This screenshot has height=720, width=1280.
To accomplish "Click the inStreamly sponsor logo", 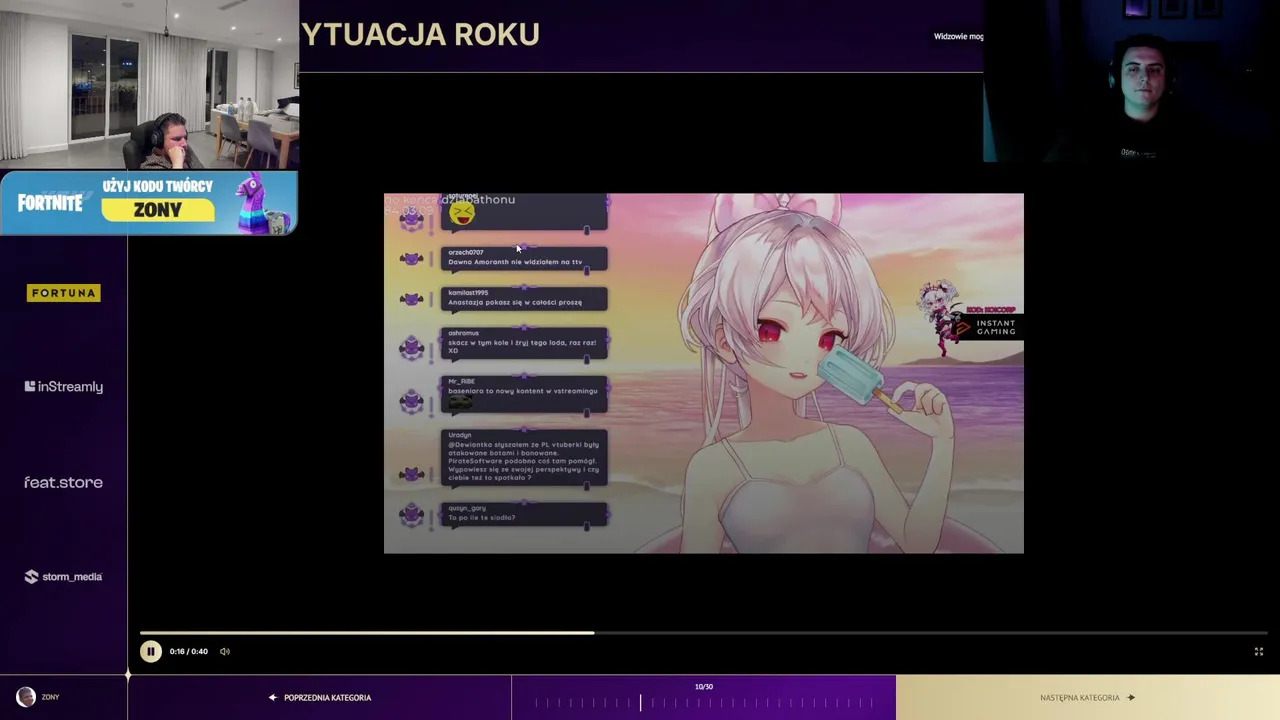I will [x=63, y=387].
